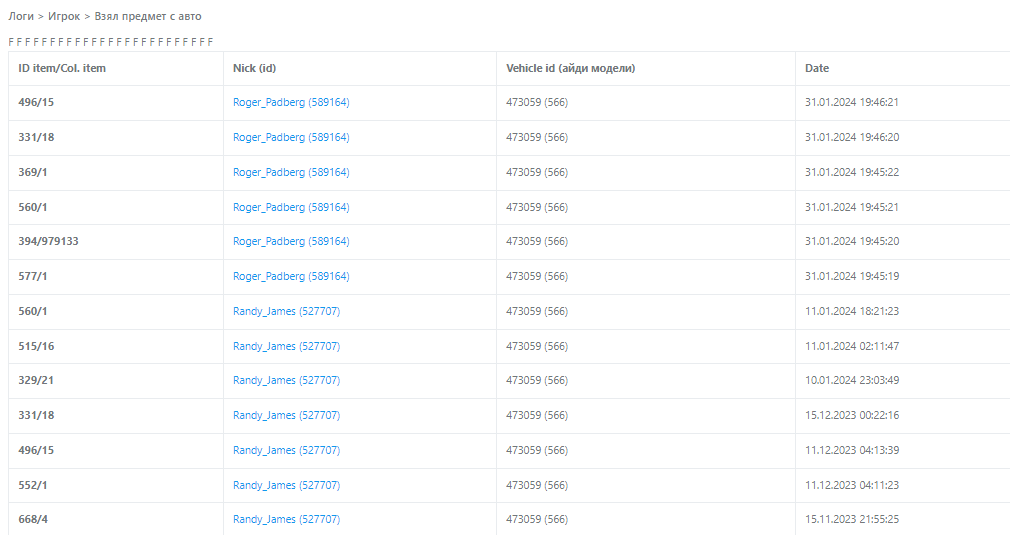
Task: Click the item ID cell '394/979133'
Action: [48, 241]
